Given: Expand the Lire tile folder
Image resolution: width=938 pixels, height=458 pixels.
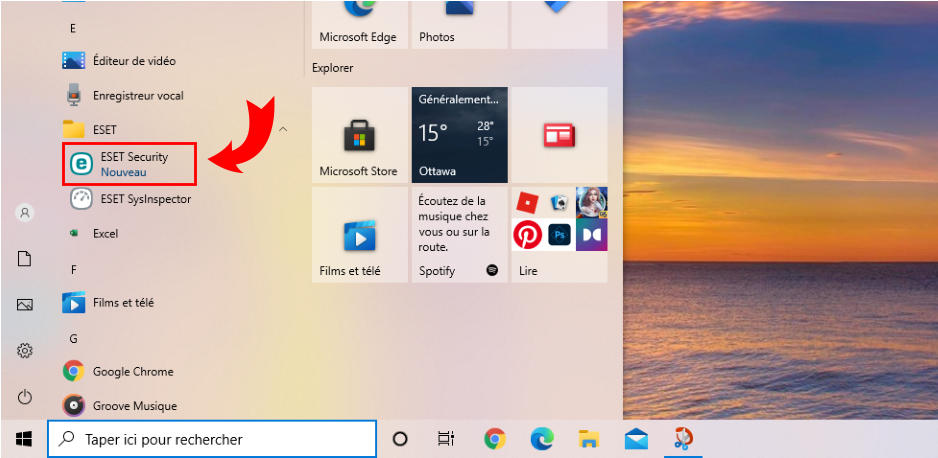Looking at the screenshot, I should click(558, 235).
